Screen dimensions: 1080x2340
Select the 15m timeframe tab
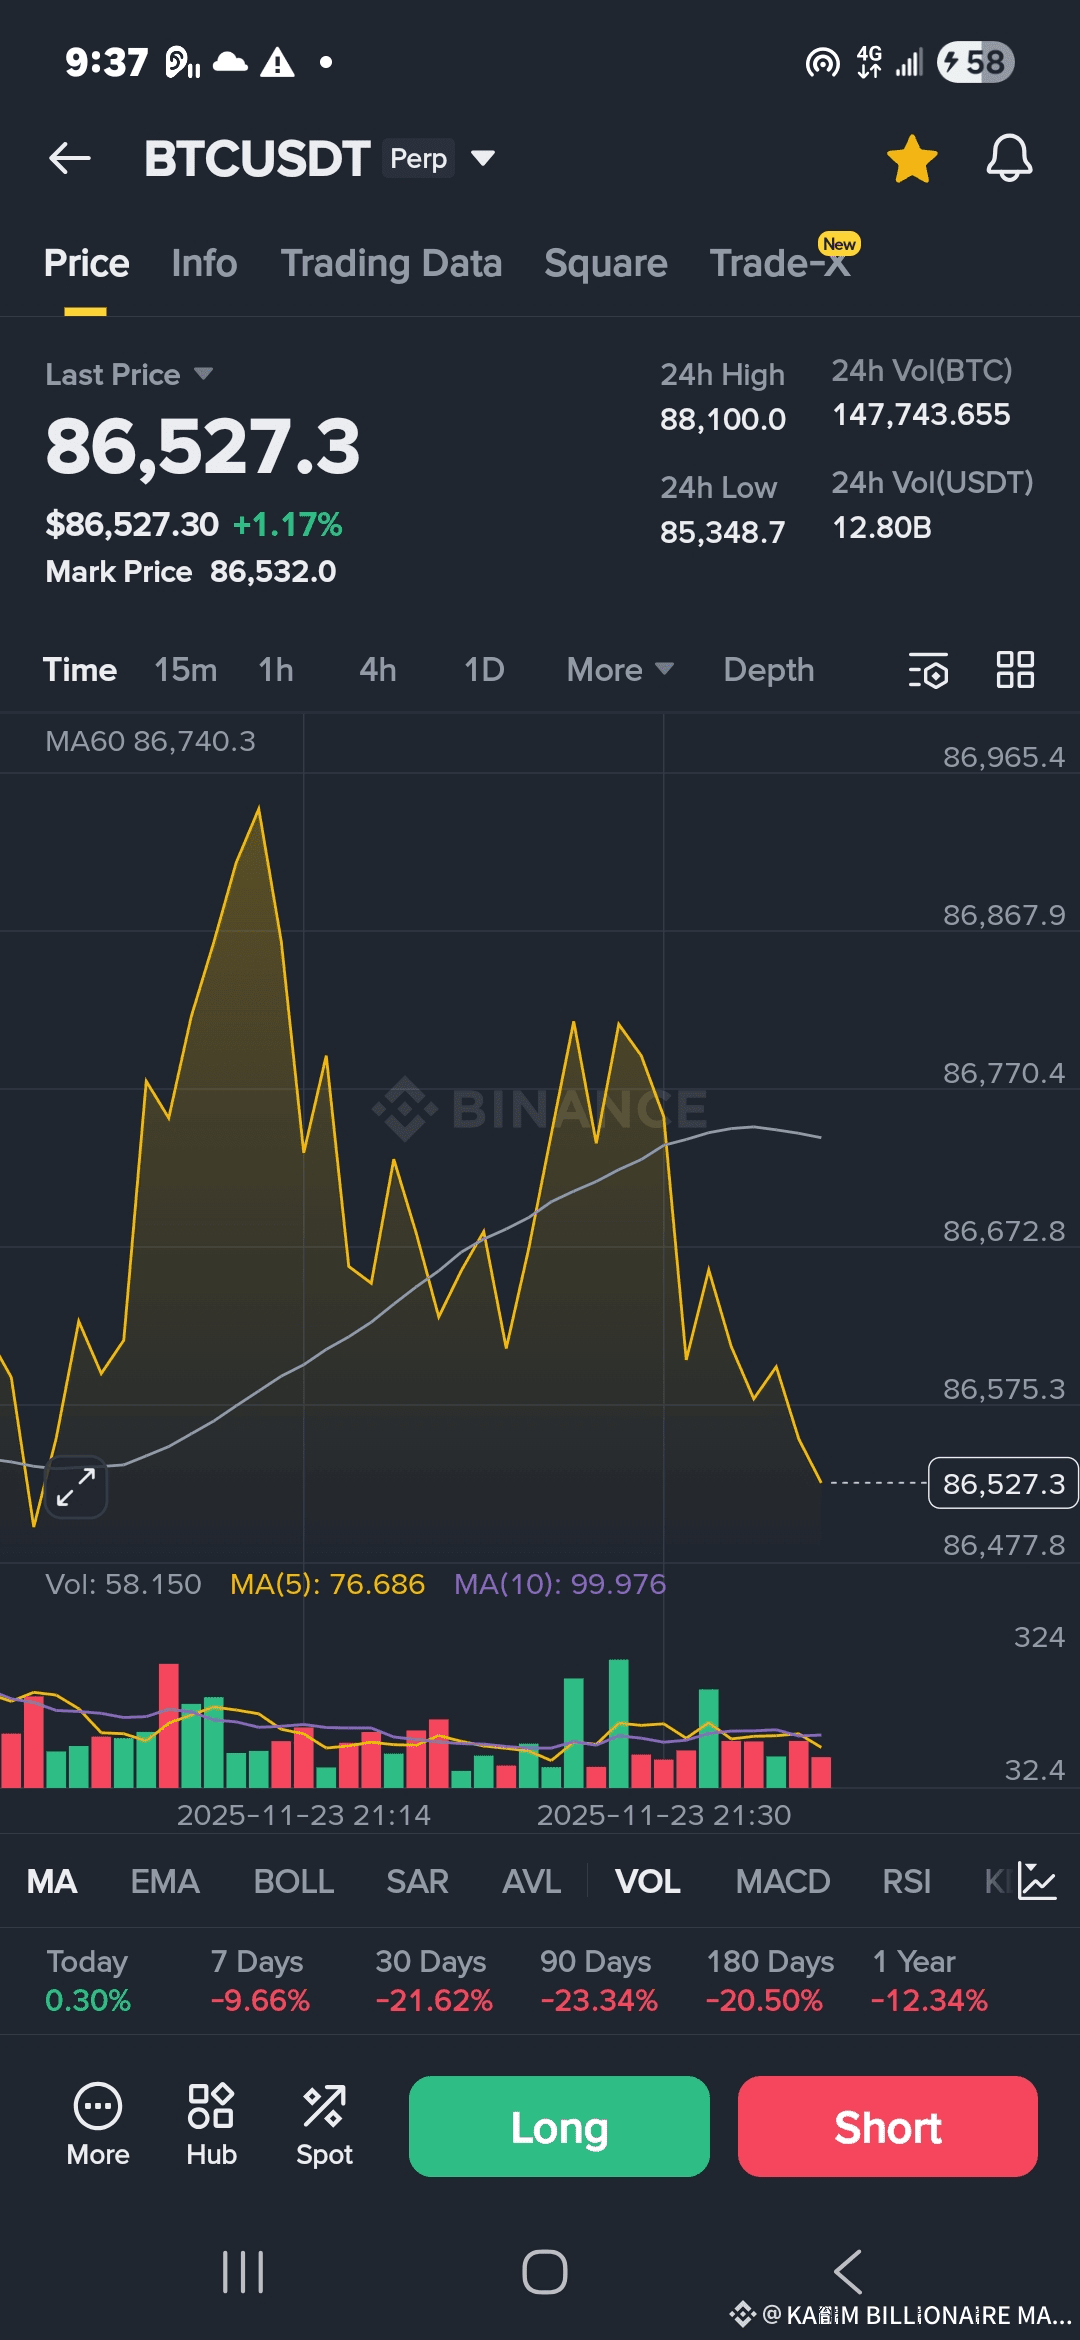(185, 670)
